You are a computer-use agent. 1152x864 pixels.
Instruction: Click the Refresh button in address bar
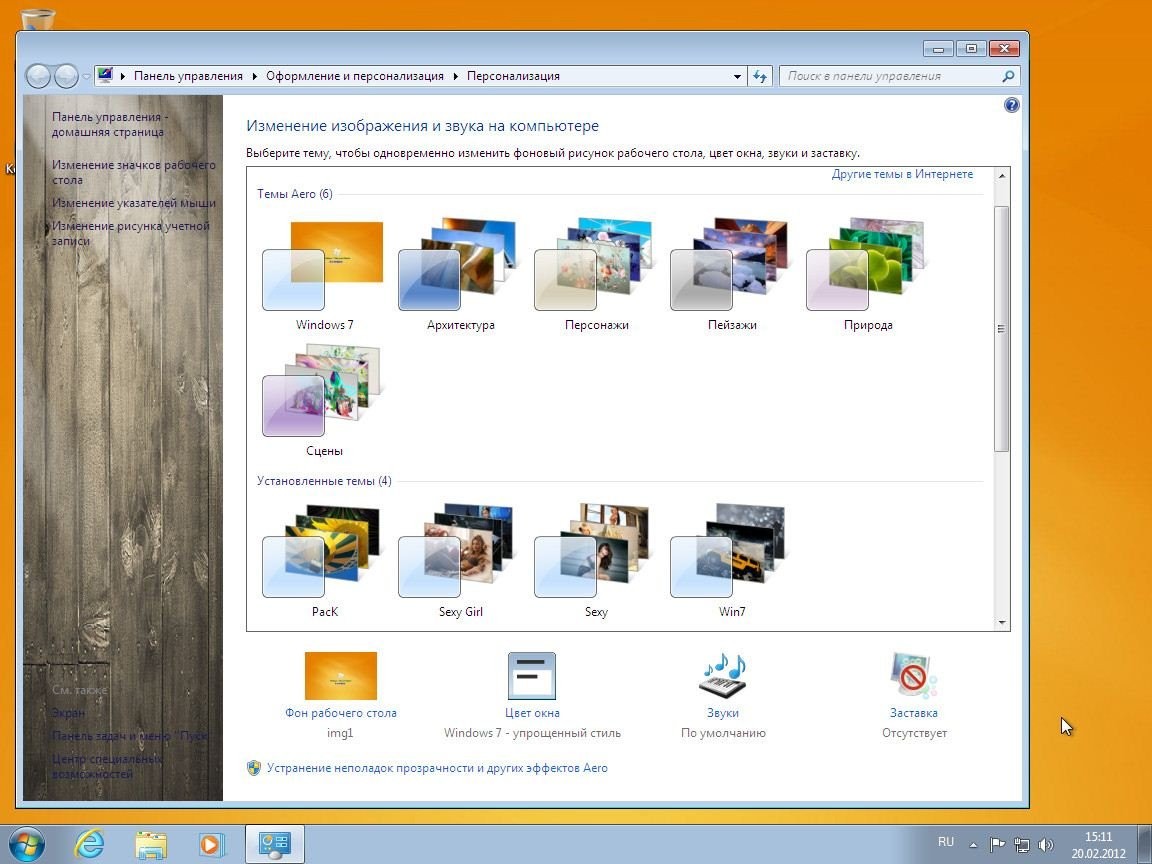point(760,76)
